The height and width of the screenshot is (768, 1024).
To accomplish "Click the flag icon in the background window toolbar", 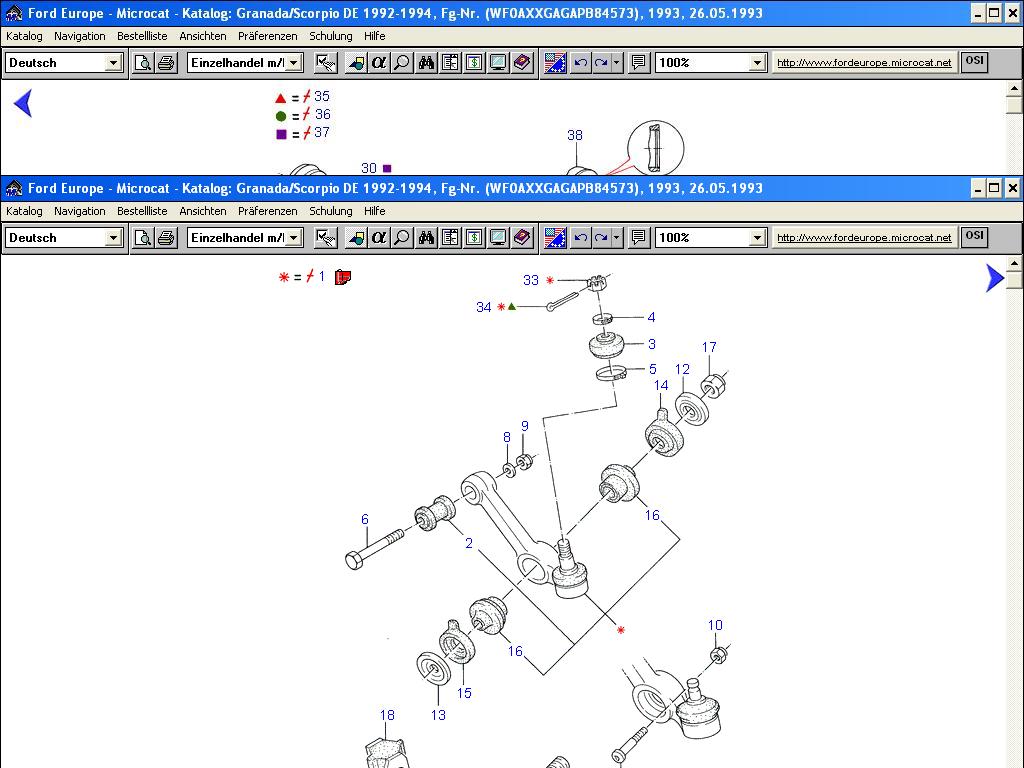I will (x=555, y=63).
